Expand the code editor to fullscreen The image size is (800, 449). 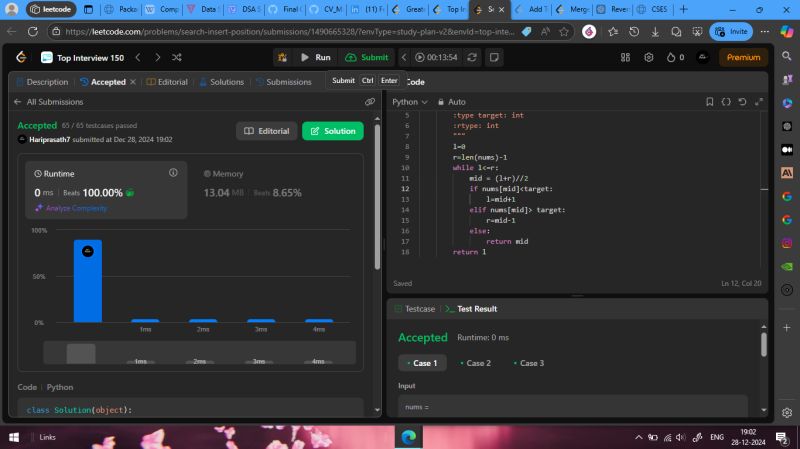[759, 102]
